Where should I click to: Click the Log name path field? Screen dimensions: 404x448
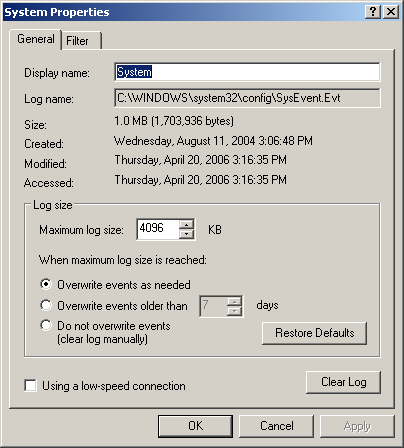[x=247, y=98]
